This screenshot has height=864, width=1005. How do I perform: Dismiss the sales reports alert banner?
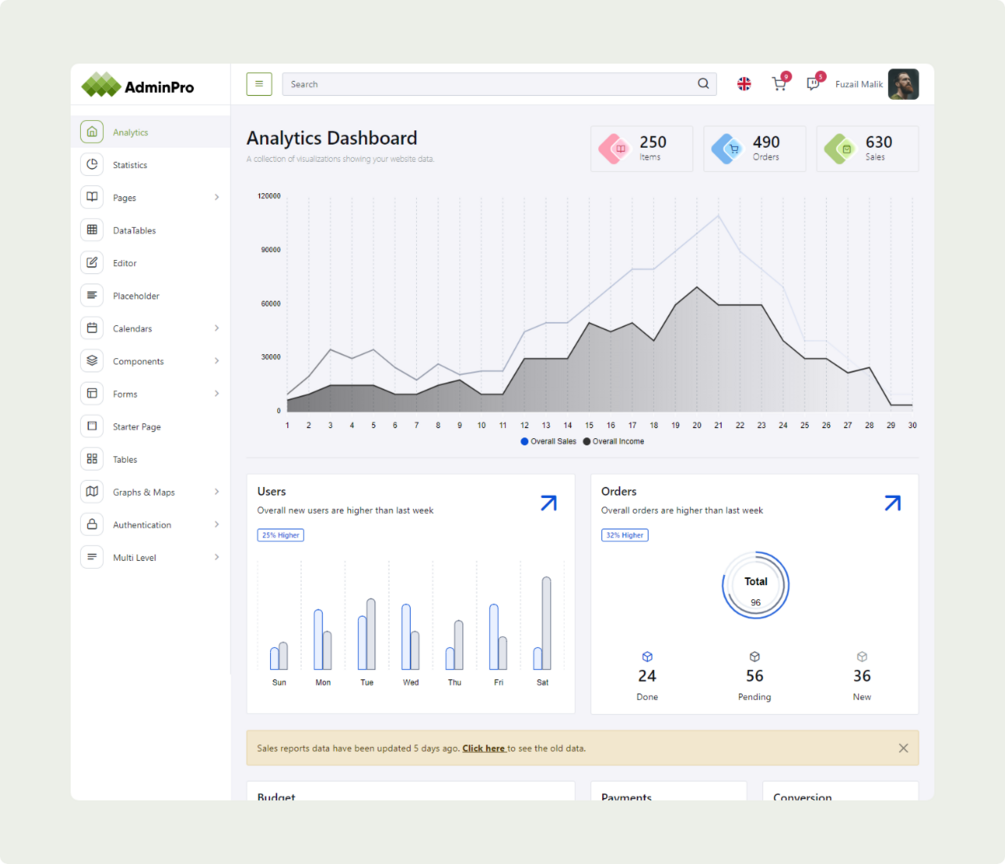click(903, 748)
